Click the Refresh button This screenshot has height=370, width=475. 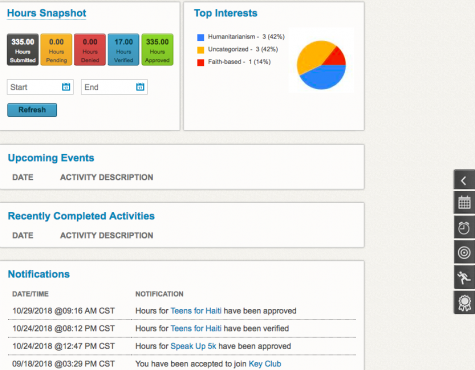pos(32,110)
